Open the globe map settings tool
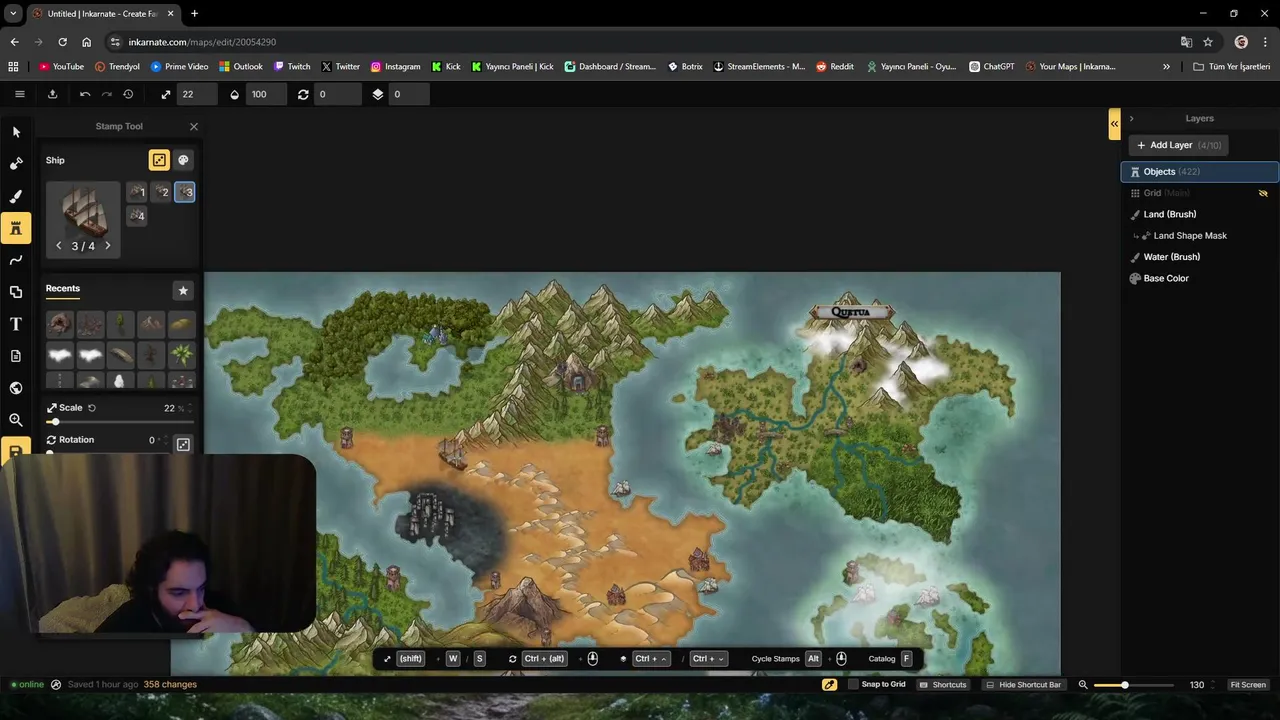1280x720 pixels. (16, 388)
